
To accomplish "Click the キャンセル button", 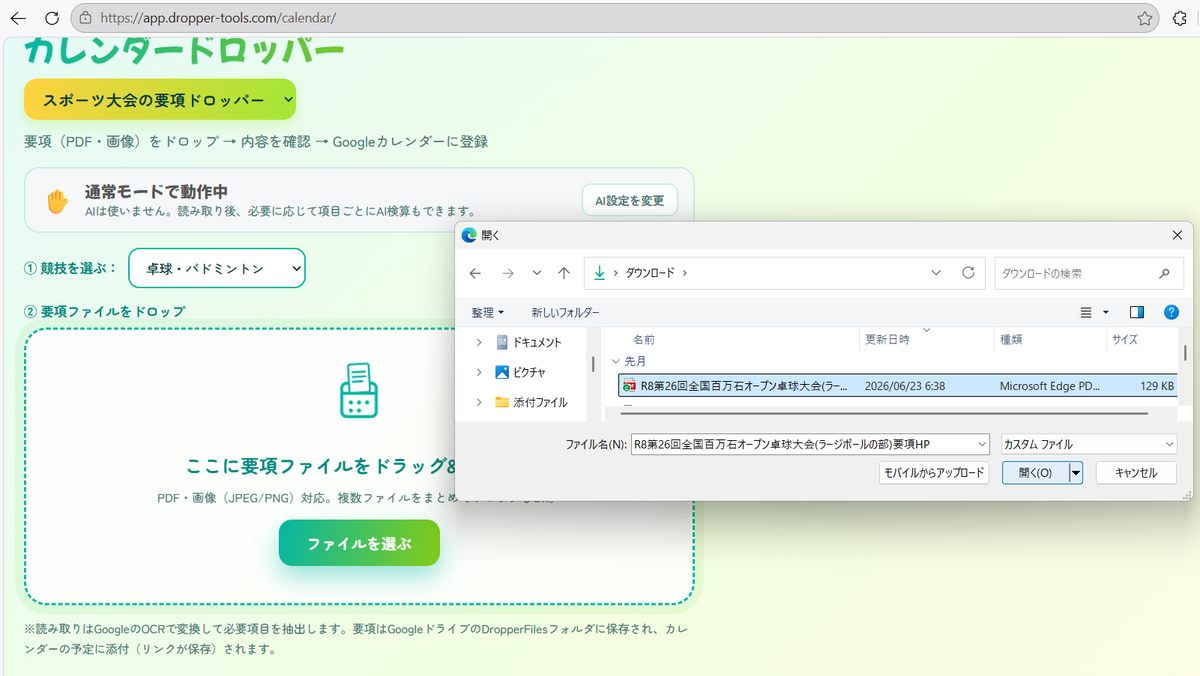I will click(x=1136, y=473).
